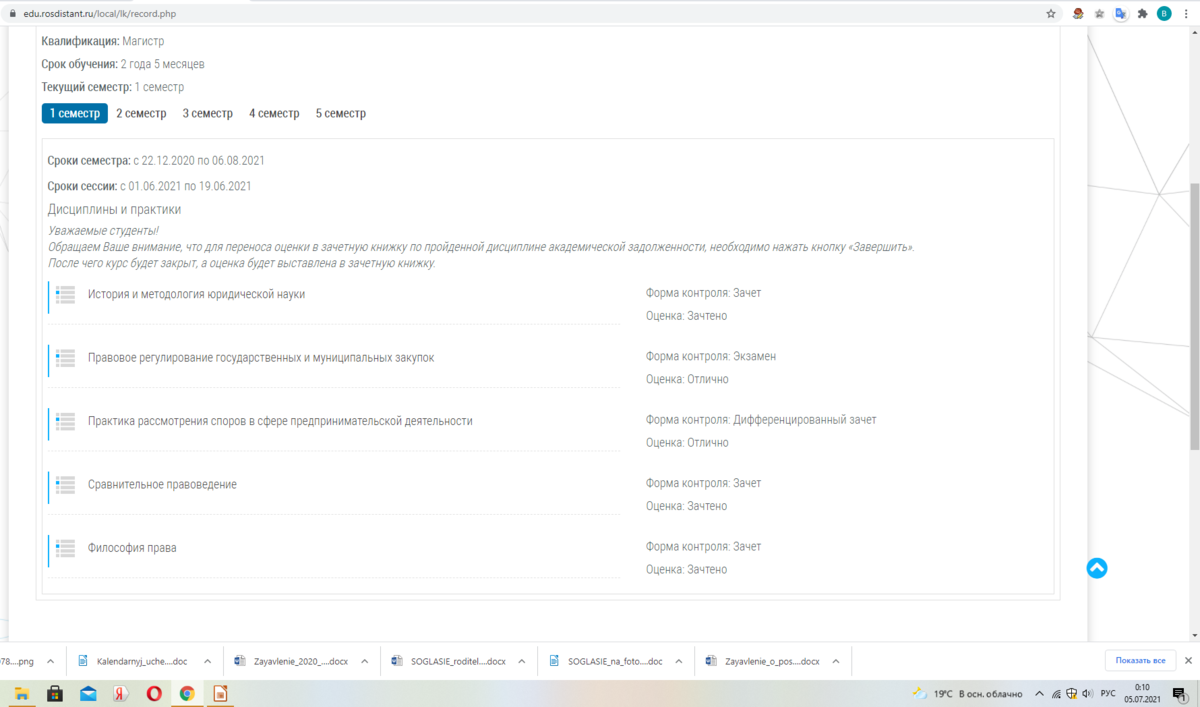Viewport: 1200px width, 707px height.
Task: Click list icon beside Сравнительное правоведение
Action: point(66,485)
